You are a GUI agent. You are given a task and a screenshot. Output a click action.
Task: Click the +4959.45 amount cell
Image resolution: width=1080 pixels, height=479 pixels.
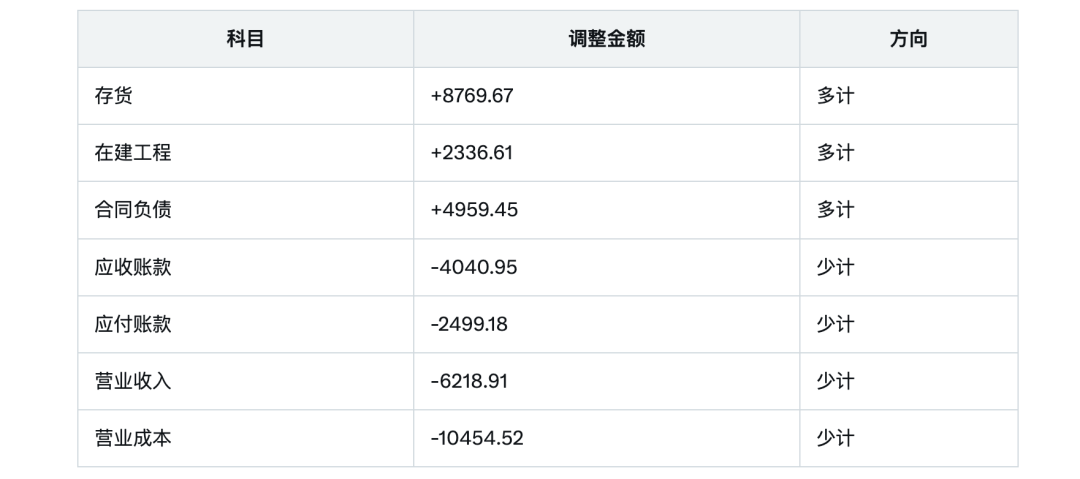point(474,210)
